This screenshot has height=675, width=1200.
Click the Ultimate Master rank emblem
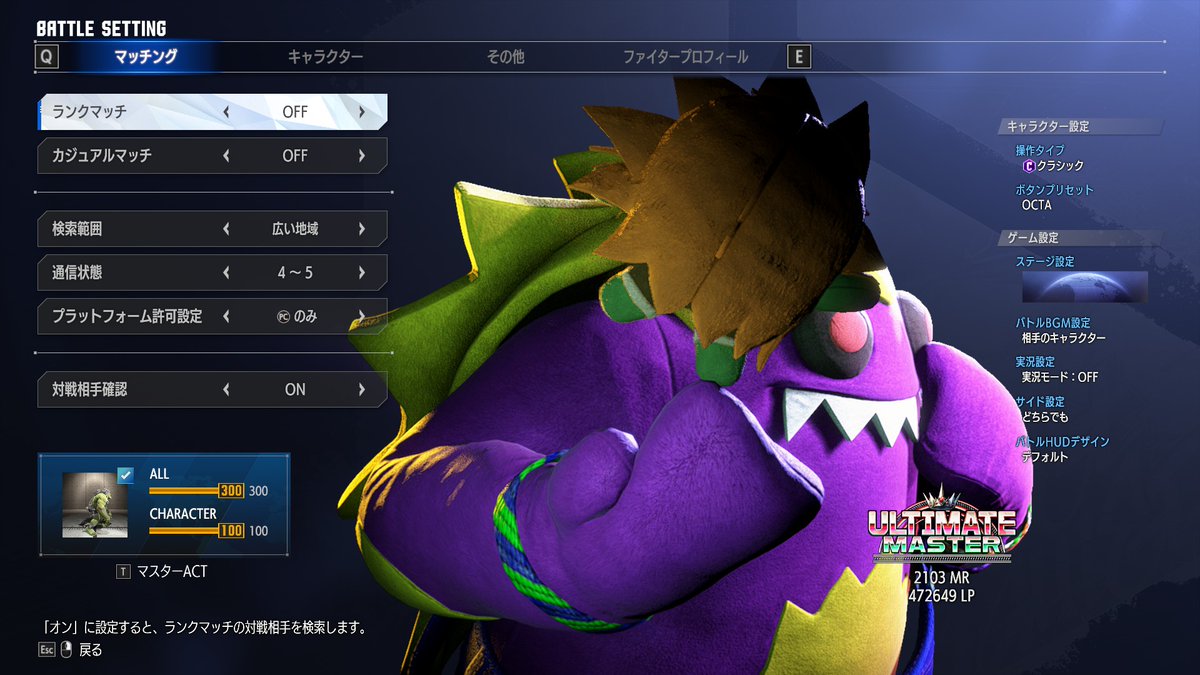pyautogui.click(x=941, y=525)
